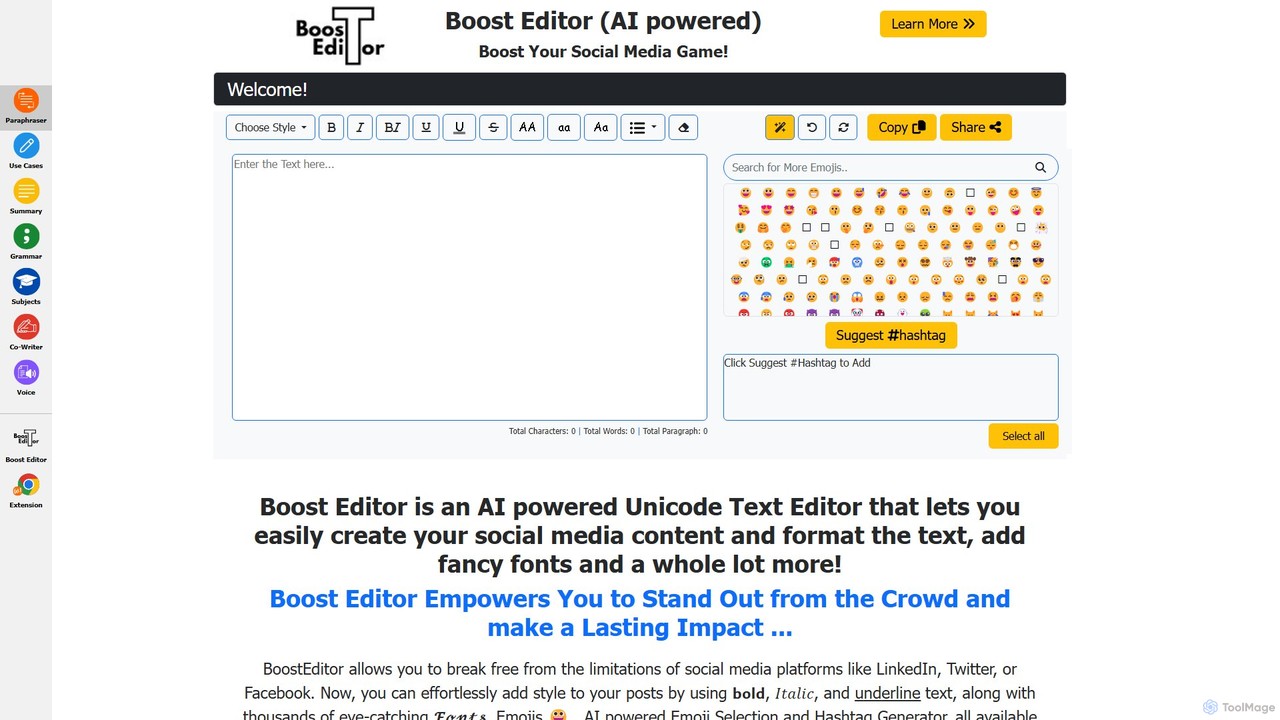Share the editor content
Screen dimensions: 1280x720
976,127
